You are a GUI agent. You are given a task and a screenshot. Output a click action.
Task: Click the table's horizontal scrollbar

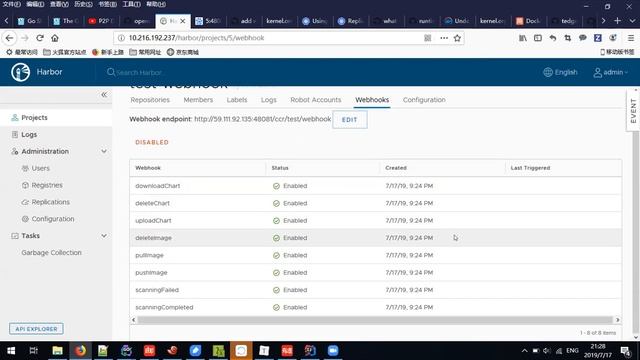tap(375, 320)
